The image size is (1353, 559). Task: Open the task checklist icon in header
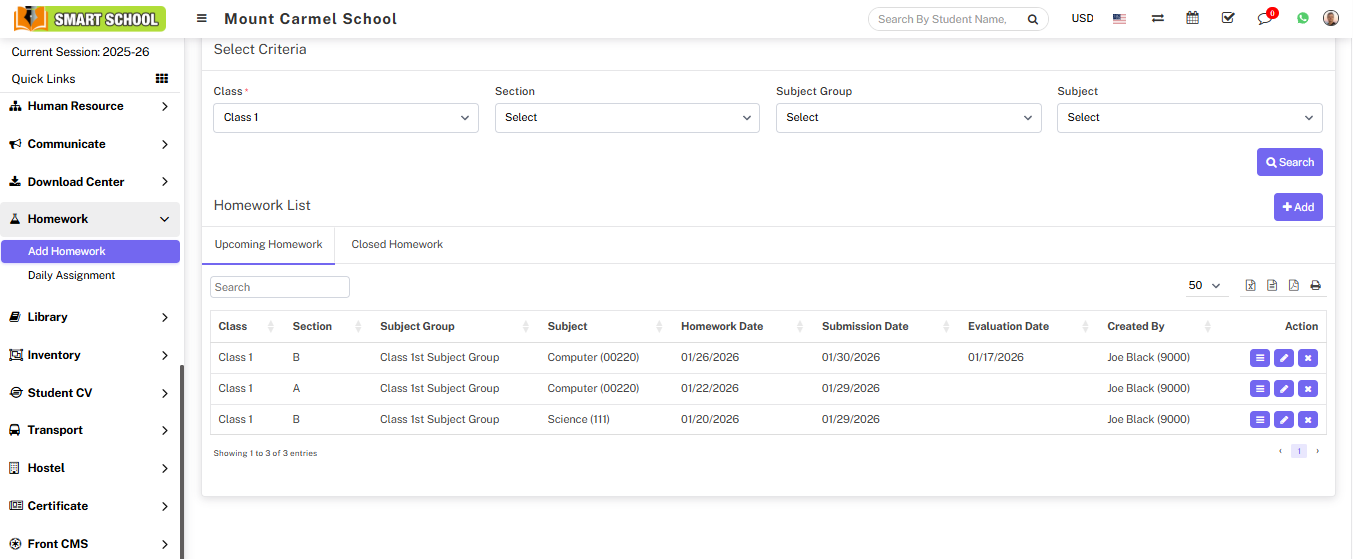(1228, 18)
